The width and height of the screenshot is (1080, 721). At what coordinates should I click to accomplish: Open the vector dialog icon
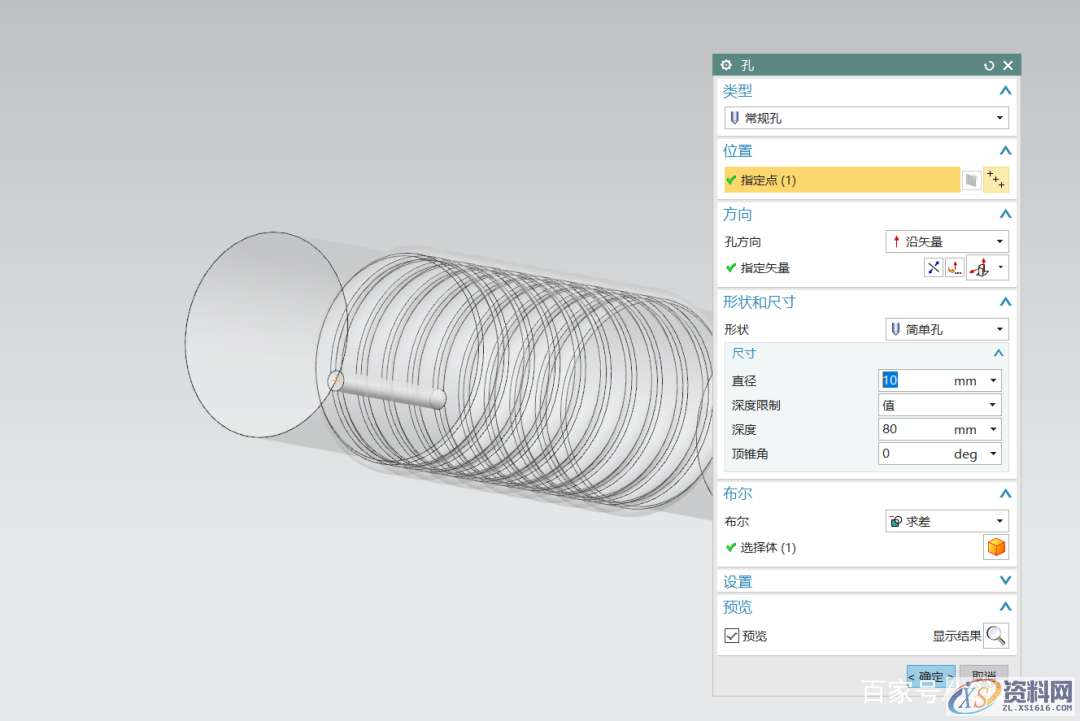coord(955,267)
